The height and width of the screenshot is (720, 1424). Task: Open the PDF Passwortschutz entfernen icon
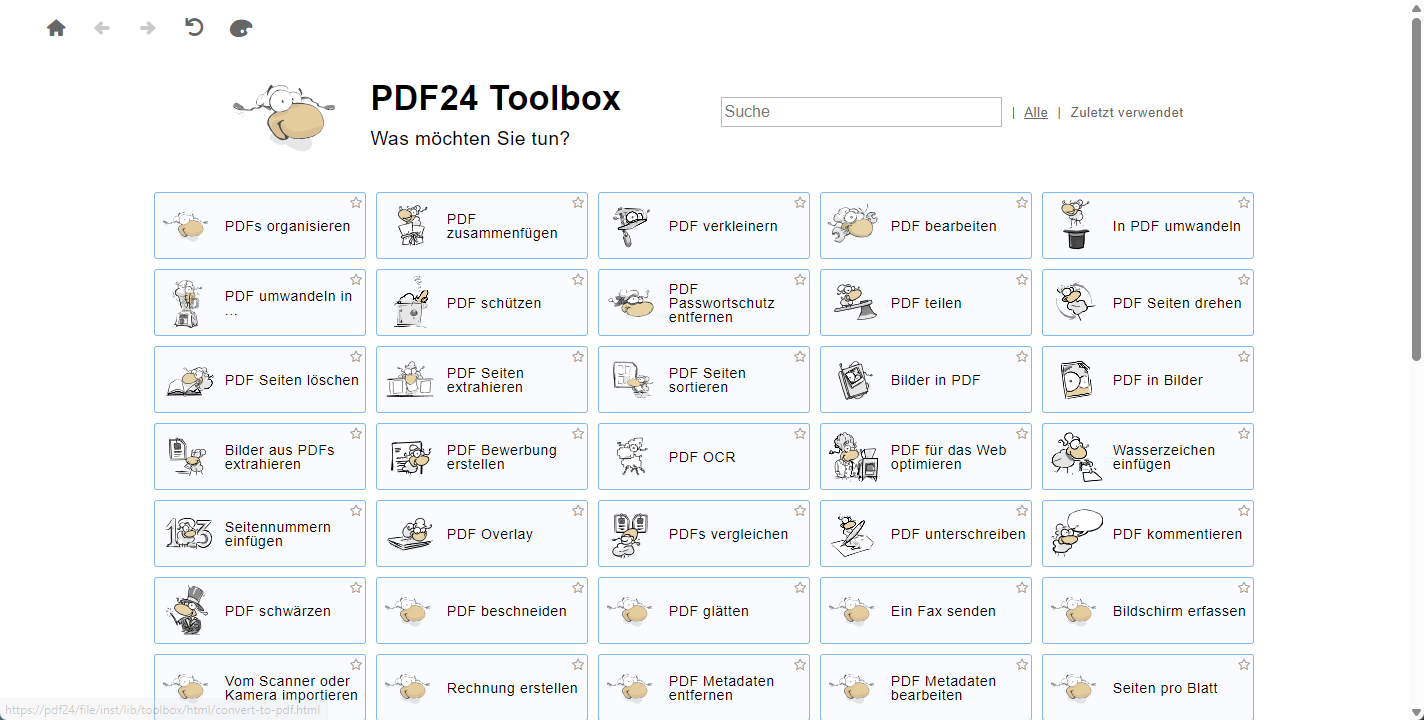630,303
